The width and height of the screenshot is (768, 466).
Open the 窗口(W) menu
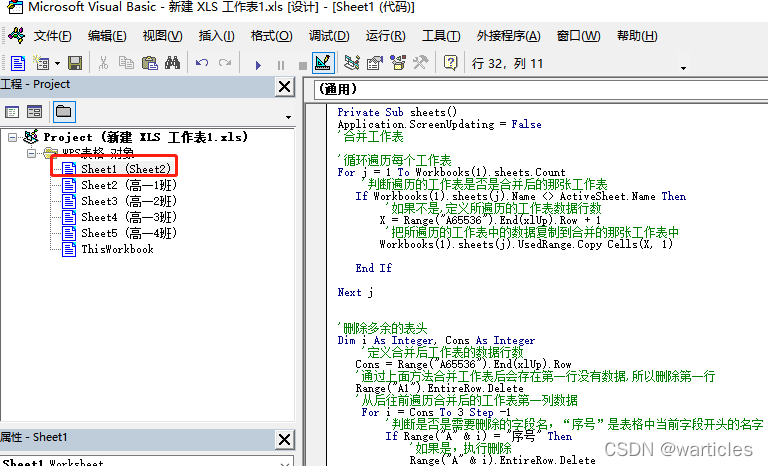point(578,36)
